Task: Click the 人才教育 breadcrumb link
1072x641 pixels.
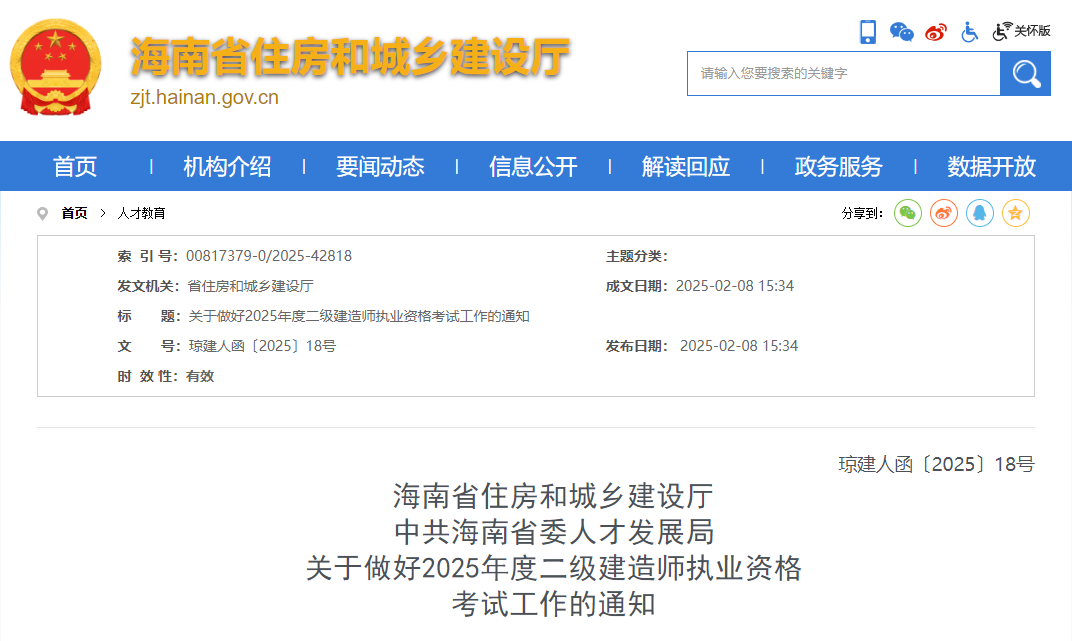Action: [141, 214]
